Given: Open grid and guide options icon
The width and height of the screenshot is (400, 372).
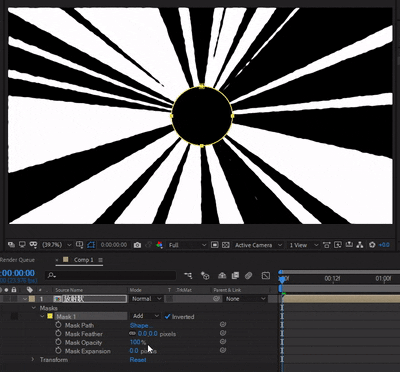Looking at the screenshot, I should [79, 245].
